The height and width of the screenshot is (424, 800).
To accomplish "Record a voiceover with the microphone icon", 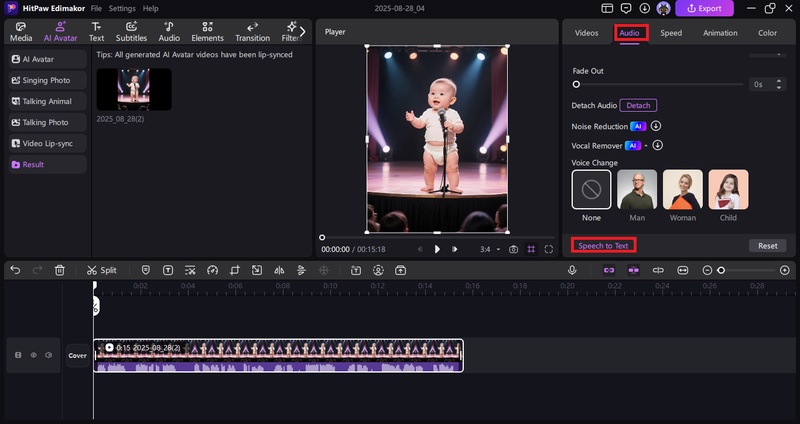I will (x=572, y=270).
